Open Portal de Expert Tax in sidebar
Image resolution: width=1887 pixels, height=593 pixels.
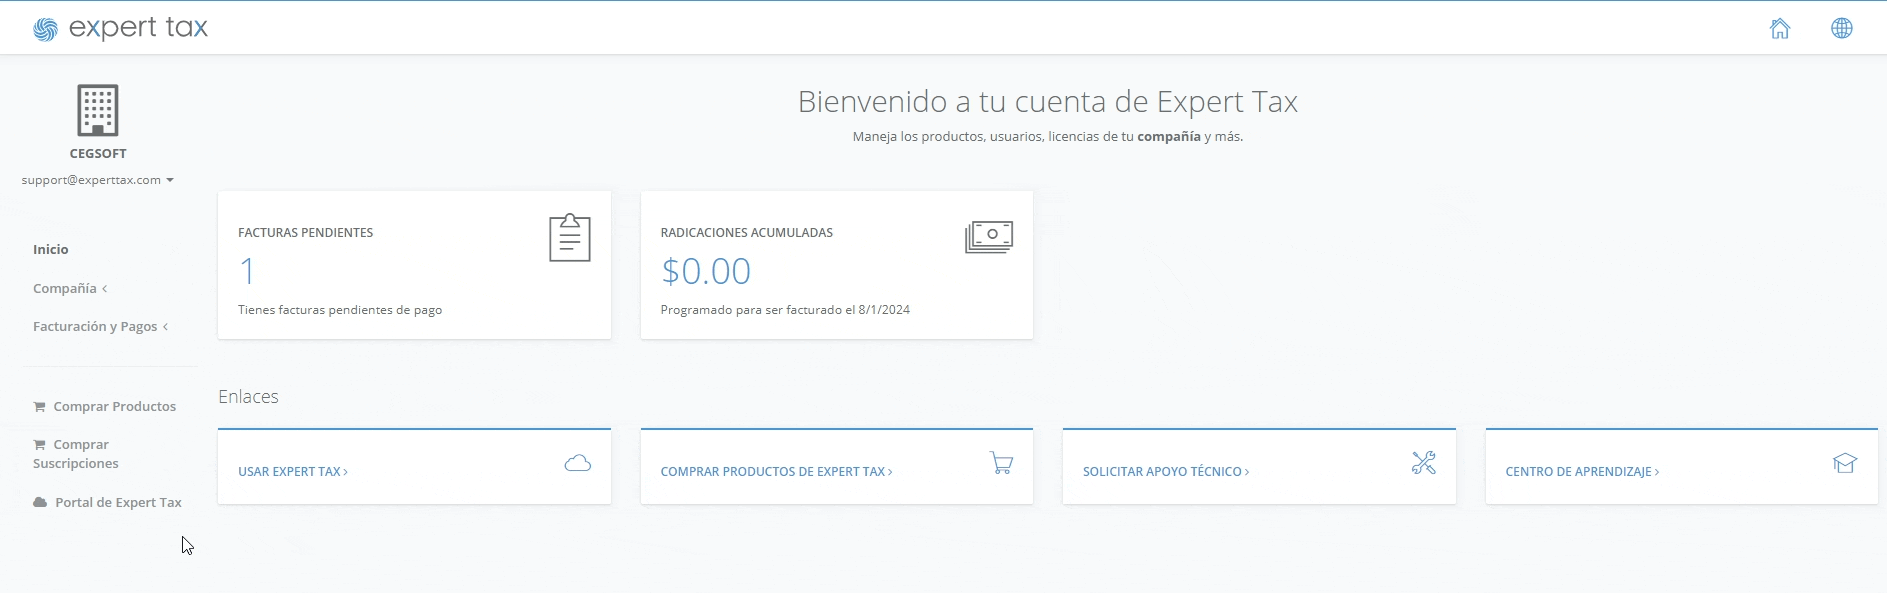107,503
